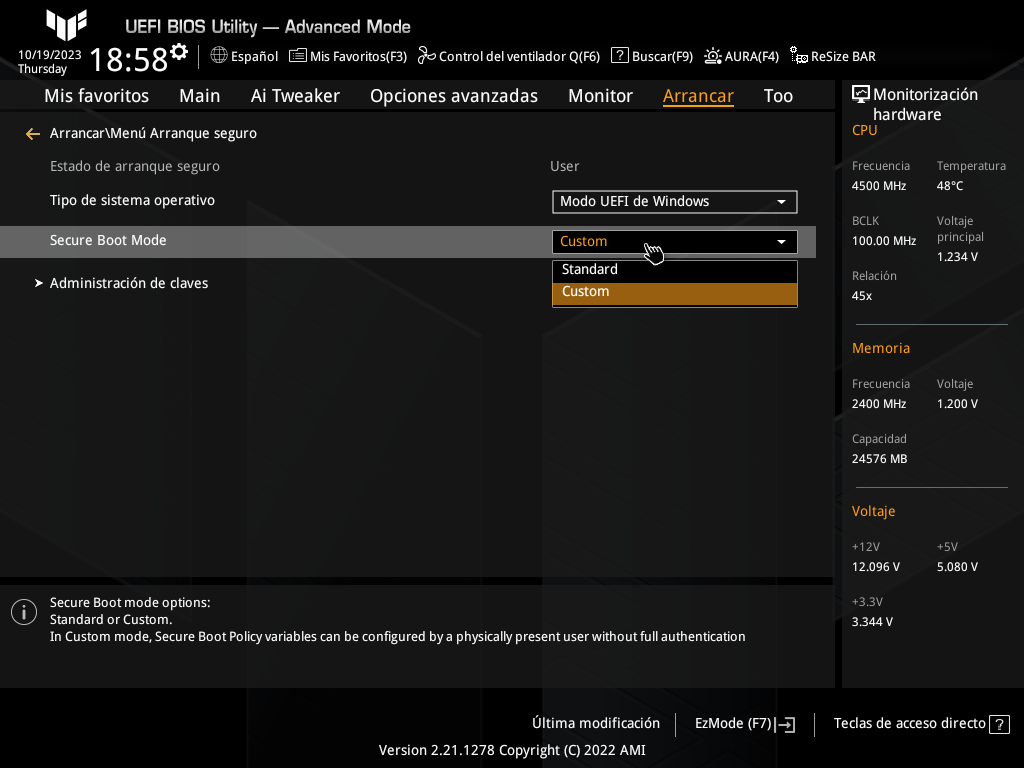Expand Administración de claves submenu

click(x=129, y=283)
